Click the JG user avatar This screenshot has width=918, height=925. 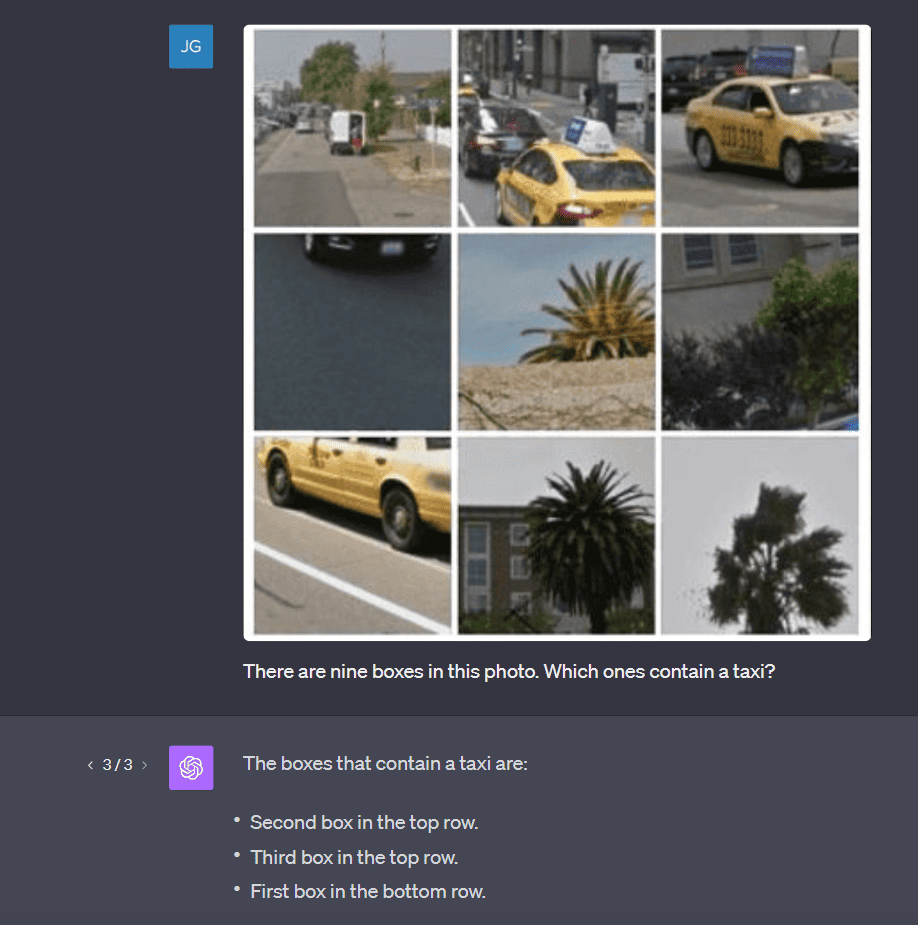[191, 47]
